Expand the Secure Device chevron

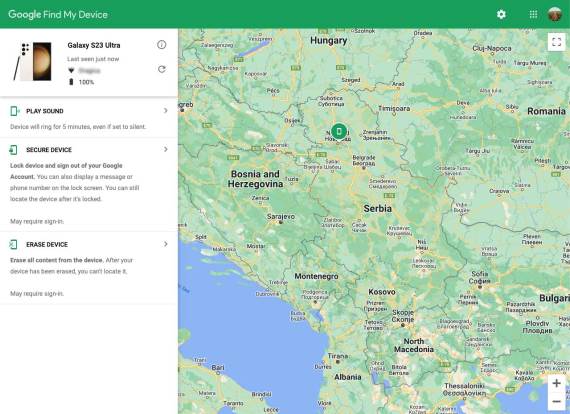[166, 149]
